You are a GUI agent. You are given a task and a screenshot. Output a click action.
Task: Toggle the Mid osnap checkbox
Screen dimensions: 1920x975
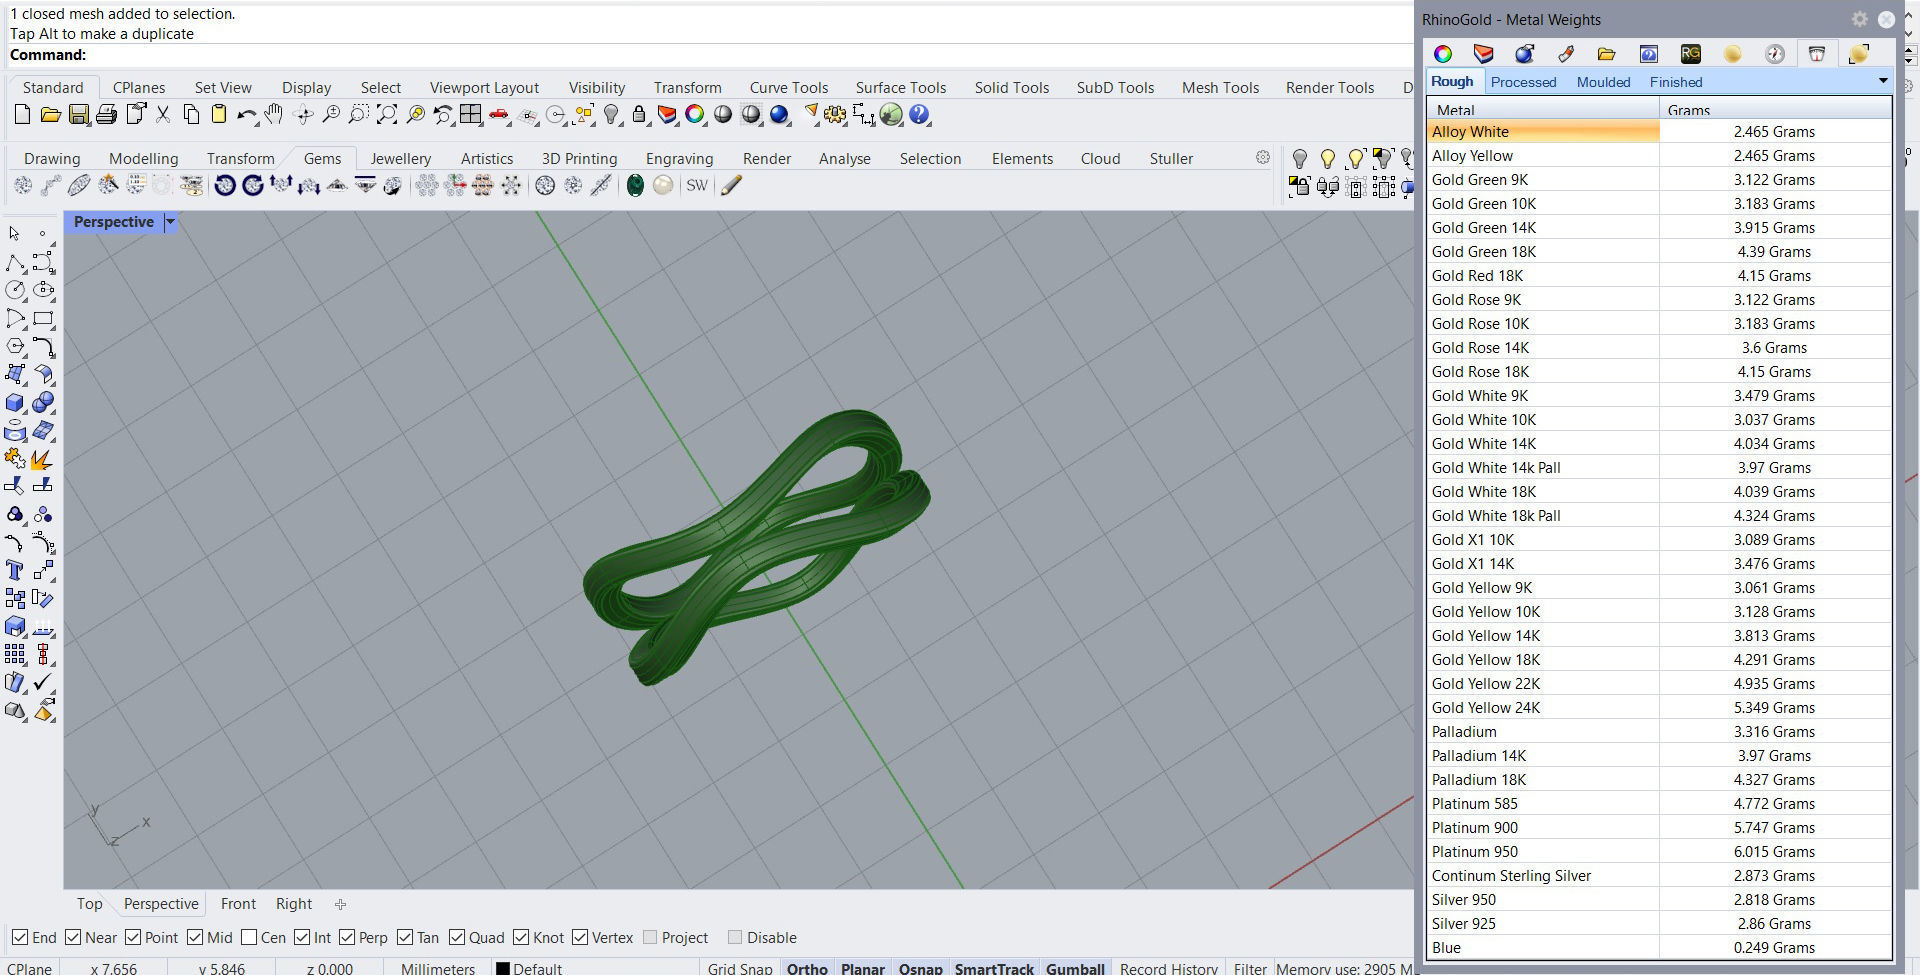point(195,937)
